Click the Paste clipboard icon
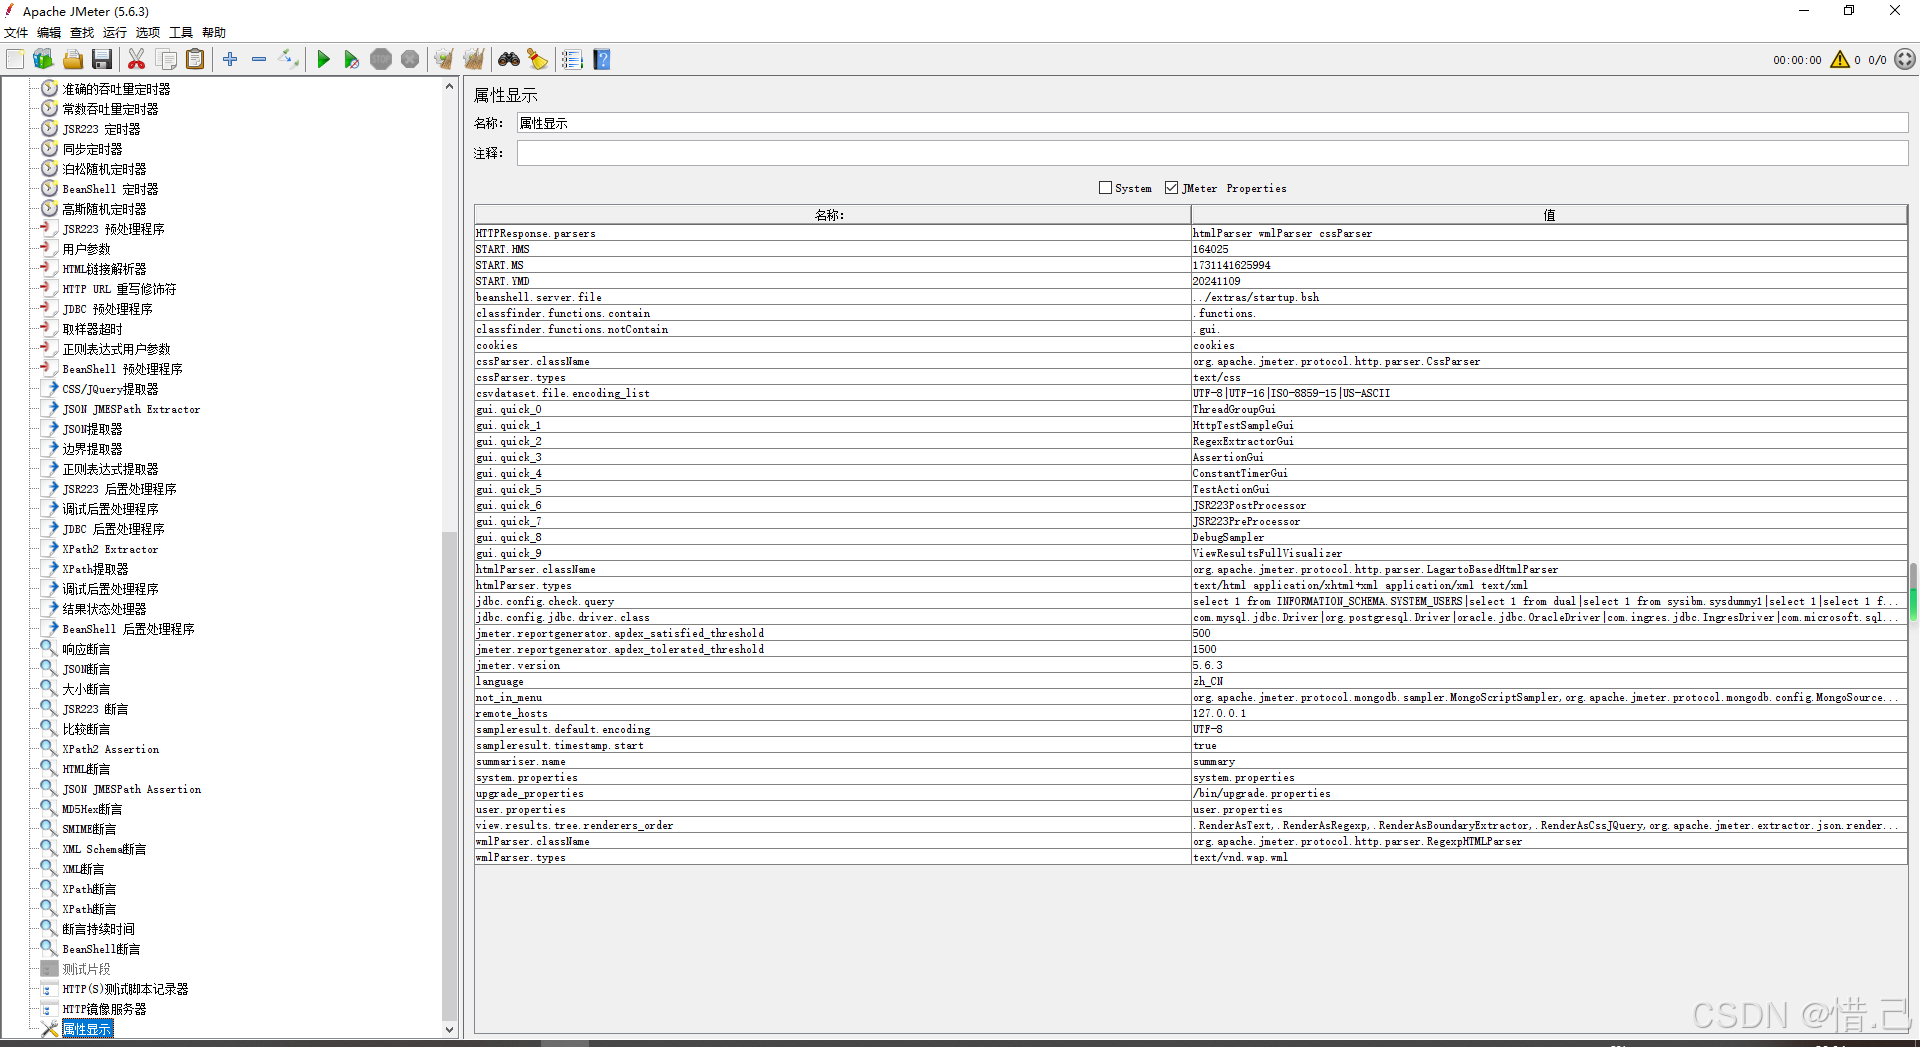Screen dimensions: 1920x1047 pos(195,59)
